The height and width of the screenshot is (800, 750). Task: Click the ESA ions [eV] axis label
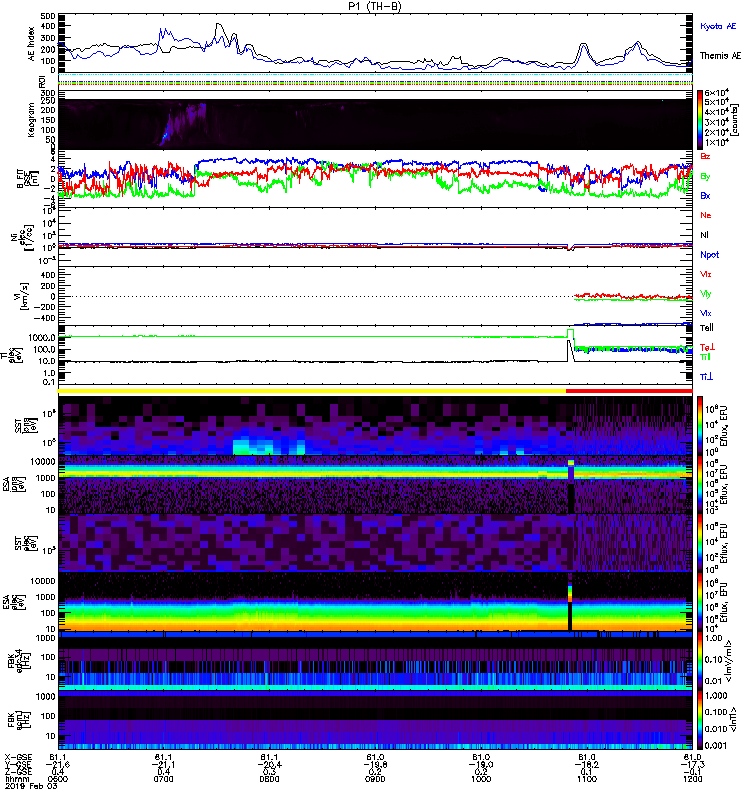(x=13, y=484)
